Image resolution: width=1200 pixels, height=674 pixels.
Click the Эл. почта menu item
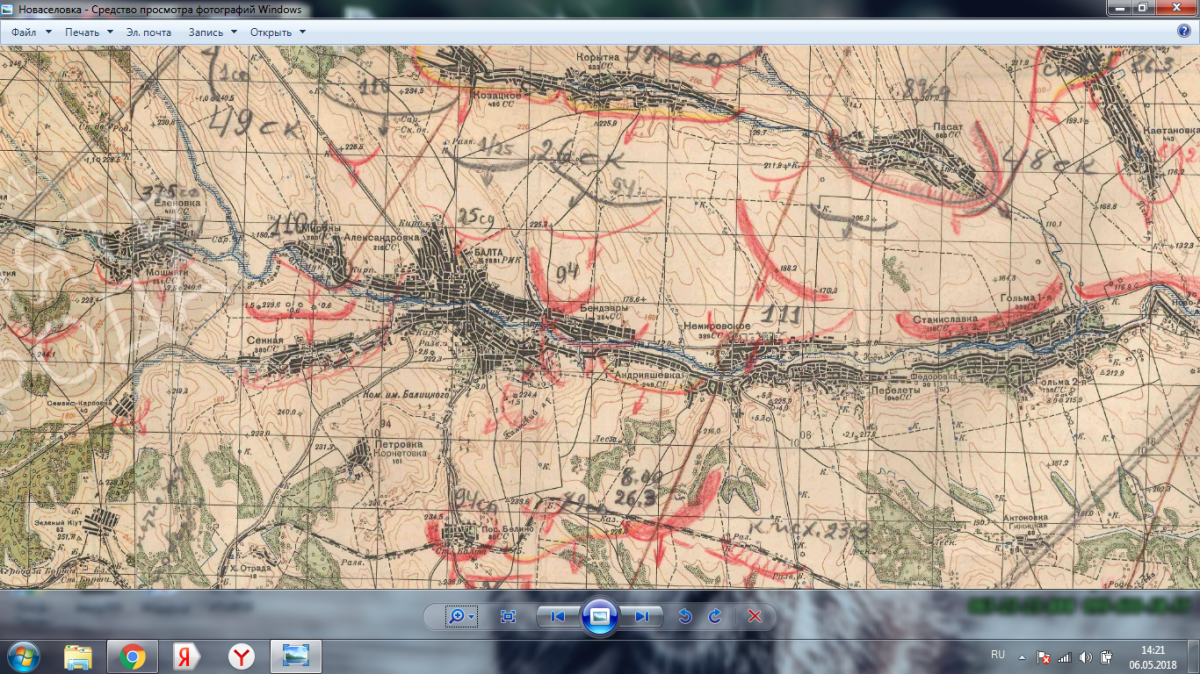point(149,32)
